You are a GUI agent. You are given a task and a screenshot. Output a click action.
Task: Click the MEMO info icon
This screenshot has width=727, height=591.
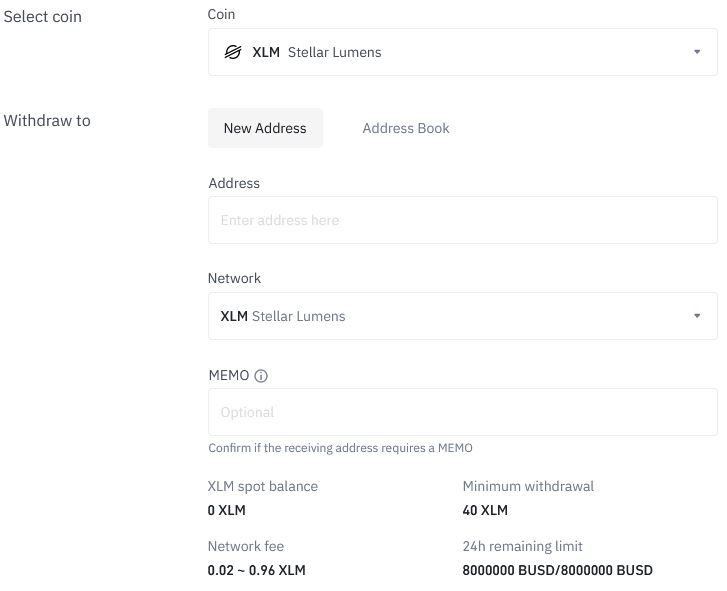click(x=261, y=375)
